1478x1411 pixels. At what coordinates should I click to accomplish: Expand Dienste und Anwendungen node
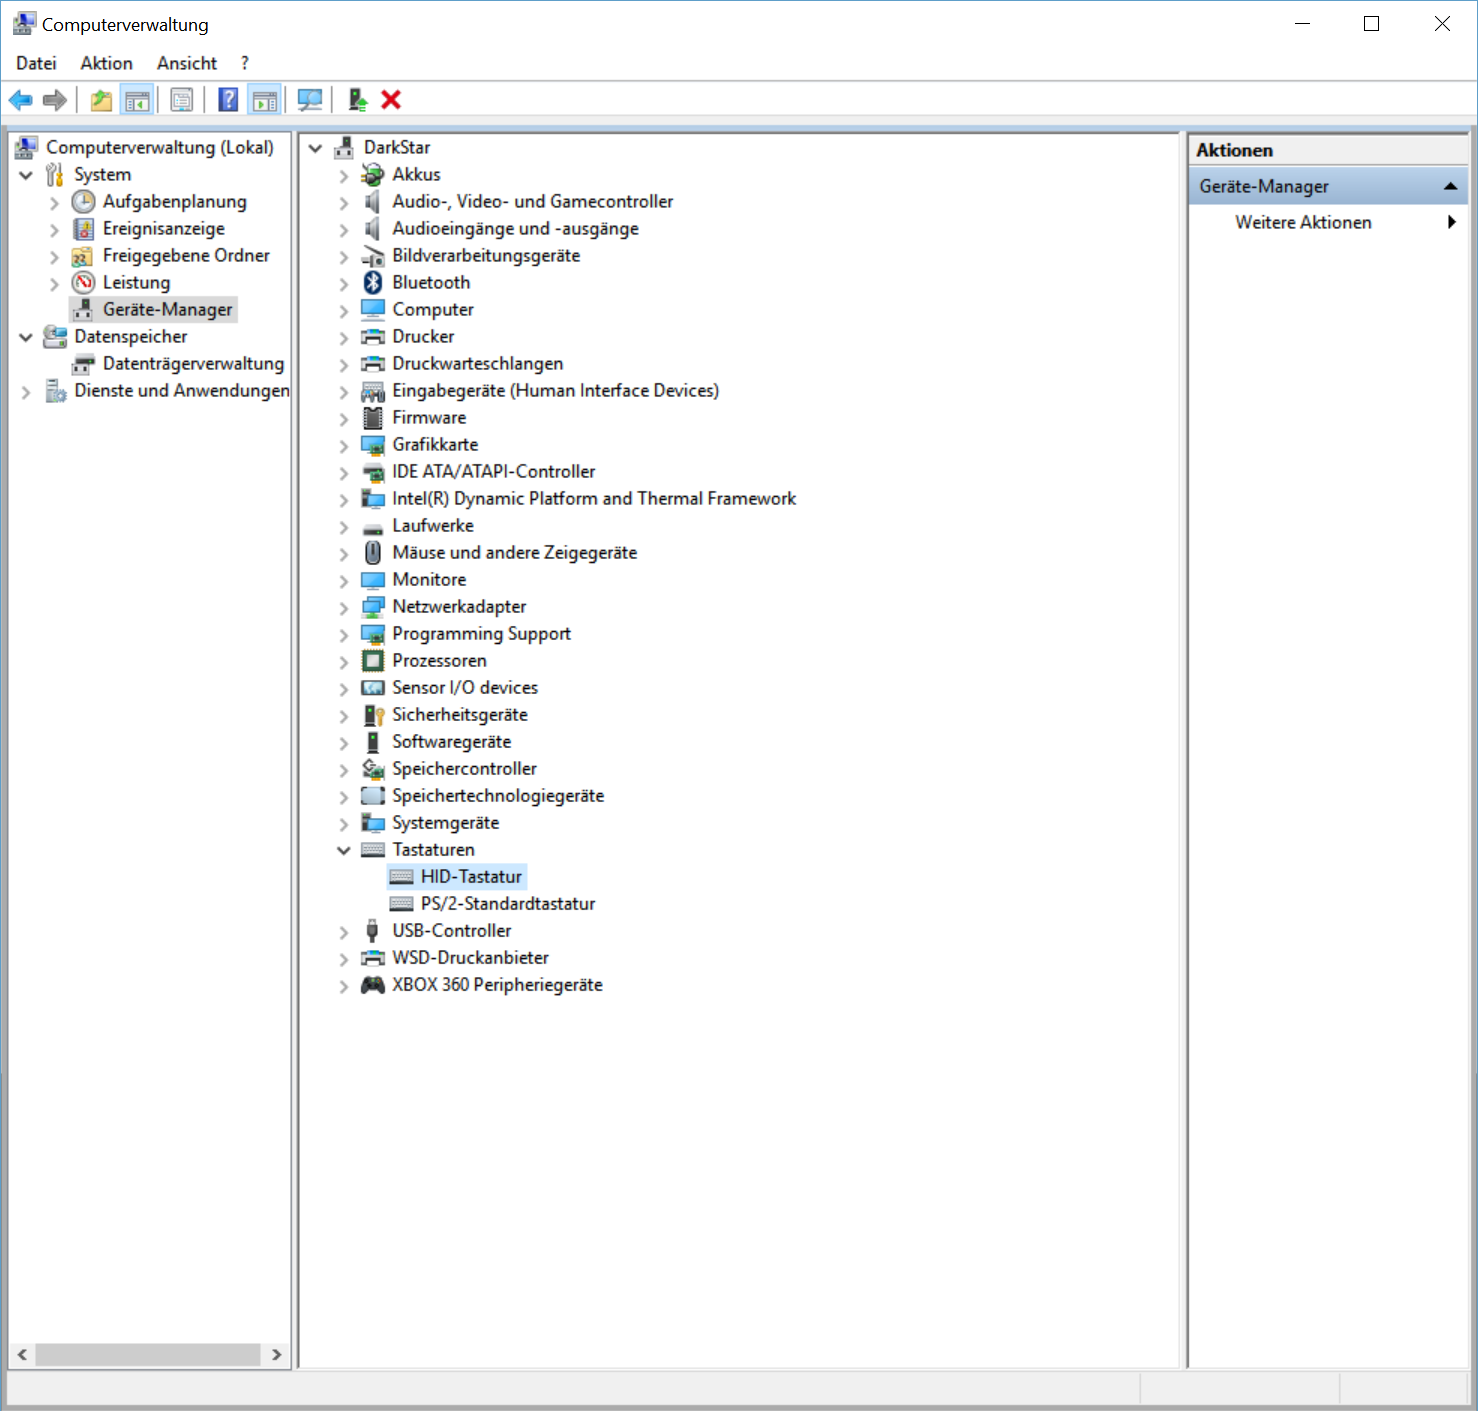[x=26, y=392]
